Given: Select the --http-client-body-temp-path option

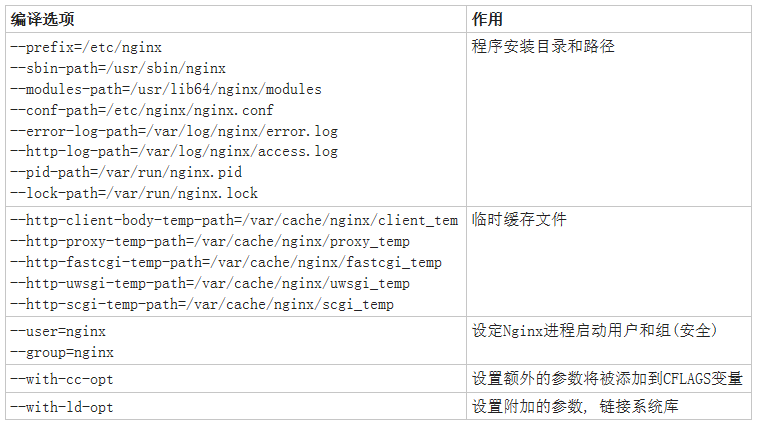Looking at the screenshot, I should pos(234,220).
